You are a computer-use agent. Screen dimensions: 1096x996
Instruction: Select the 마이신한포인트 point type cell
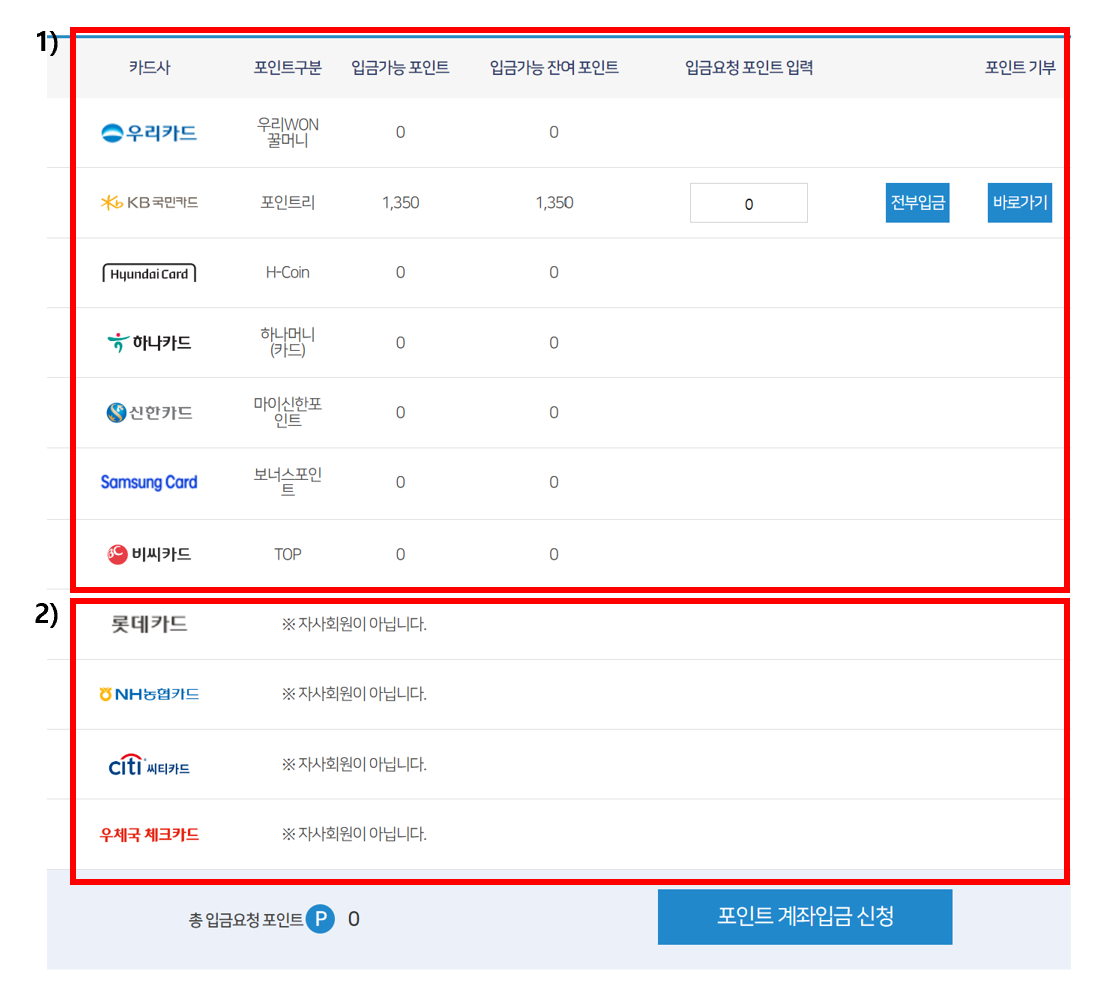(x=287, y=412)
